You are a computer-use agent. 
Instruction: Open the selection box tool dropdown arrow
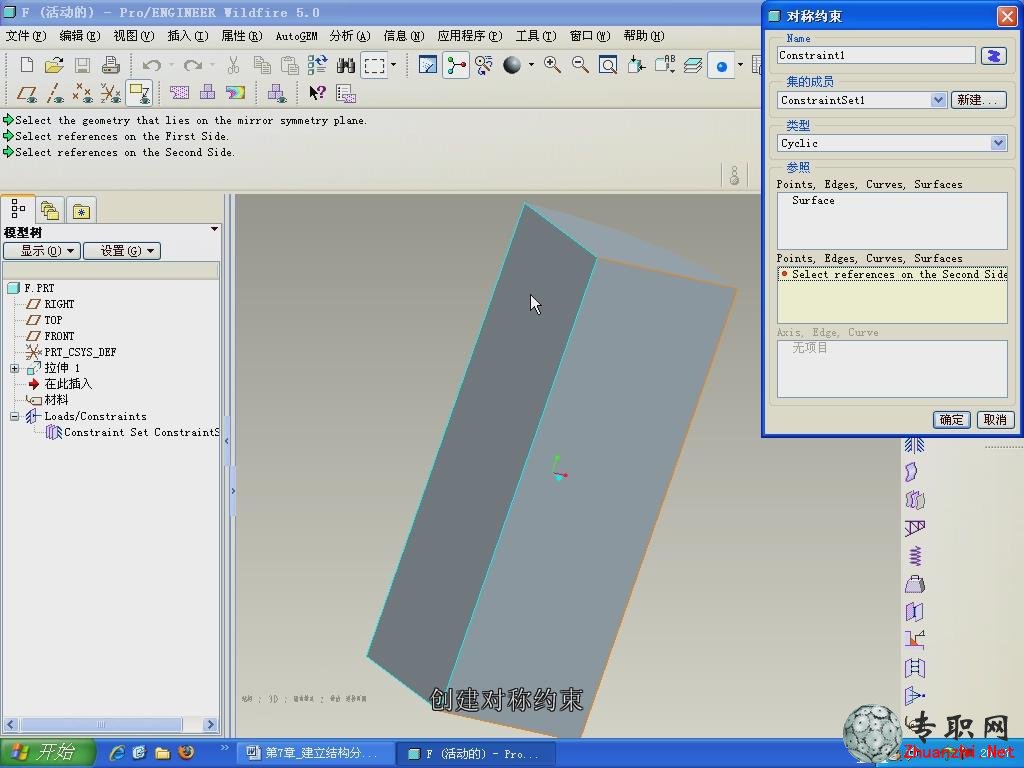[393, 65]
